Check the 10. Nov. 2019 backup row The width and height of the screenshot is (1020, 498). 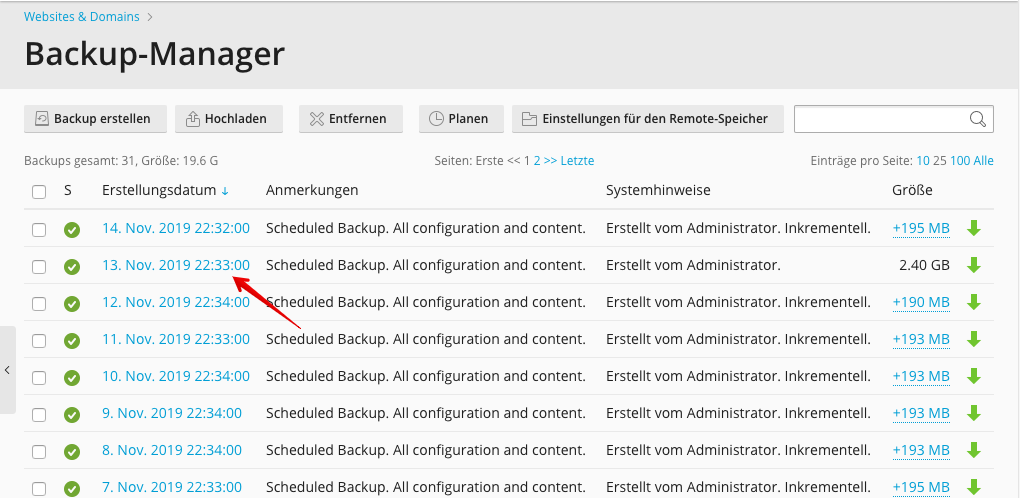click(x=39, y=378)
